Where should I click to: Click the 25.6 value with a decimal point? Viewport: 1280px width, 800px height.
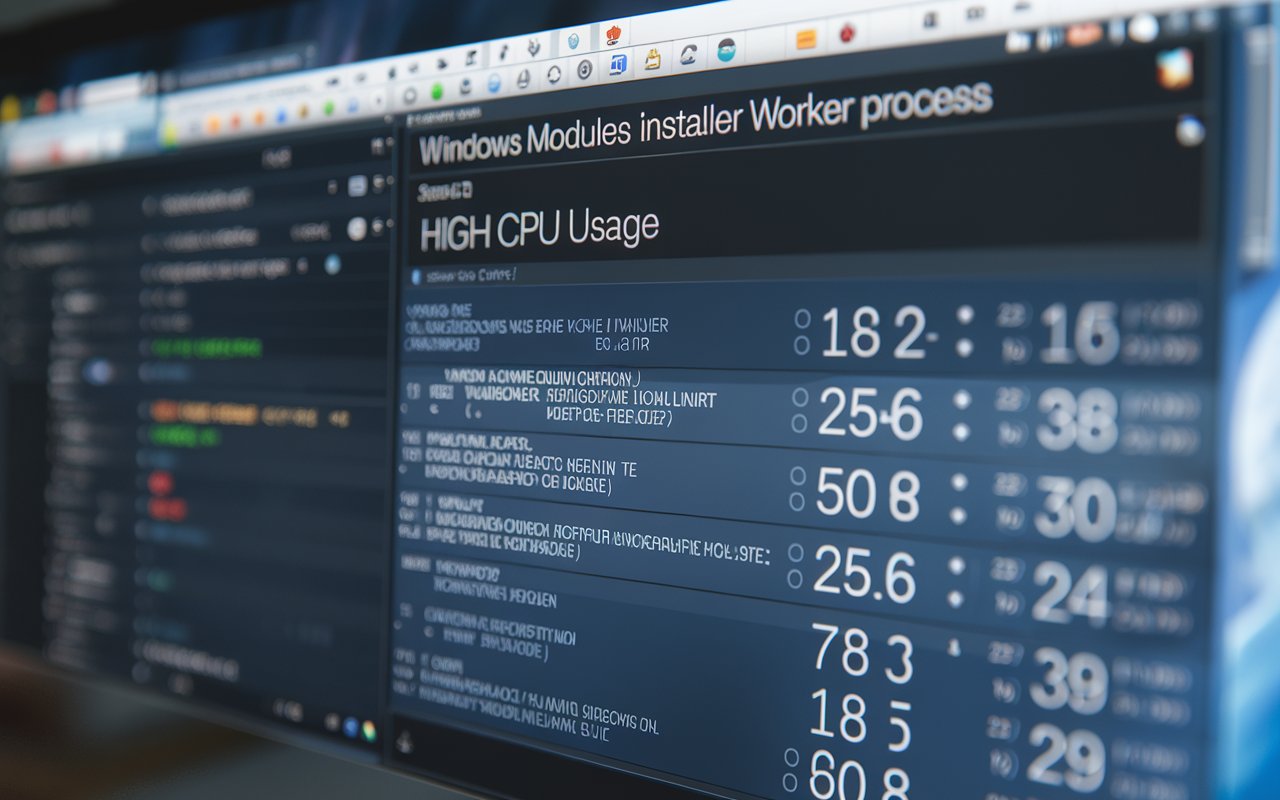pyautogui.click(x=864, y=575)
